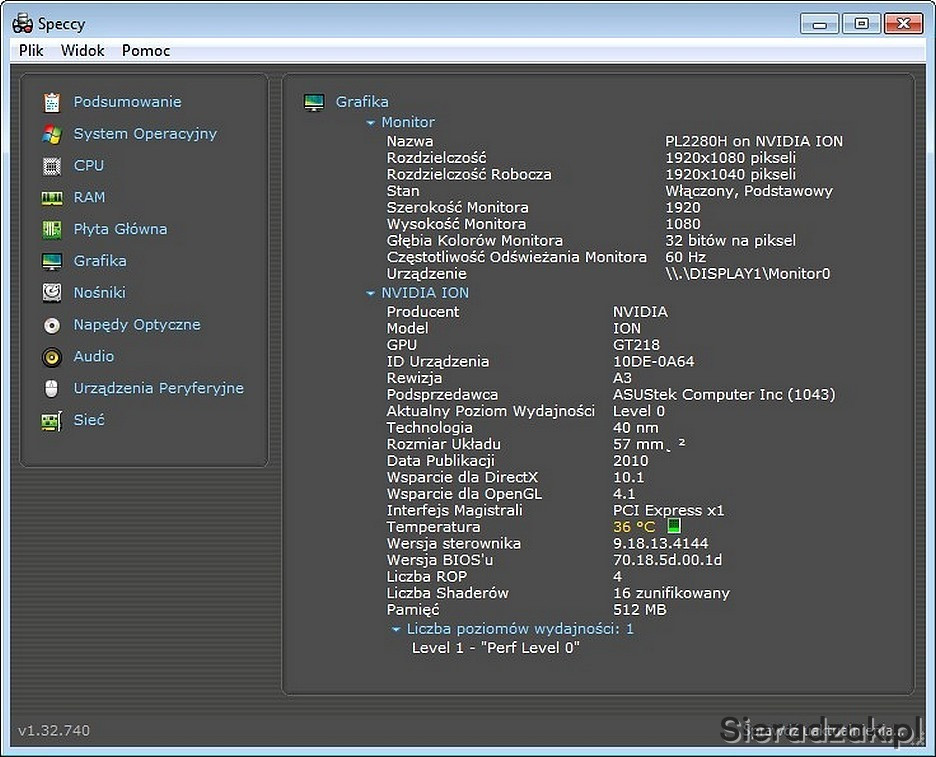Click the green temperature indicator icon

(x=673, y=526)
